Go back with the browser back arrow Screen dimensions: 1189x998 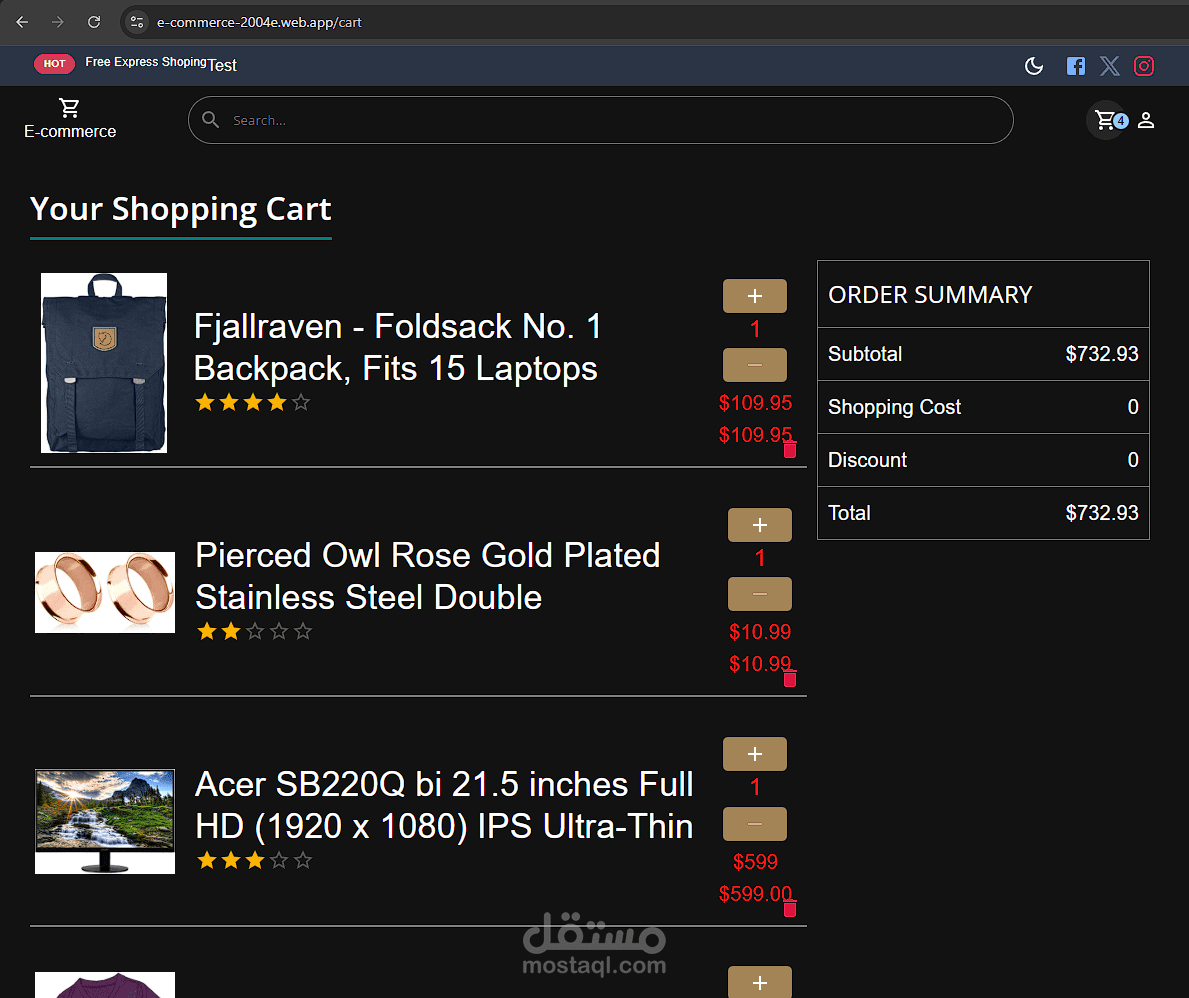click(22, 22)
